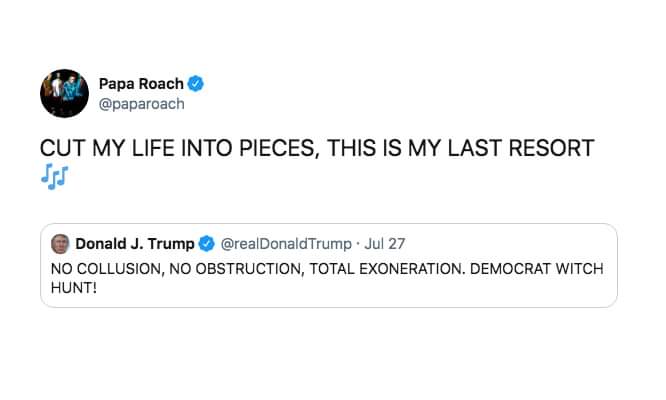Open the @realDonaldTrump handle
The image size is (666, 400).
pos(285,244)
